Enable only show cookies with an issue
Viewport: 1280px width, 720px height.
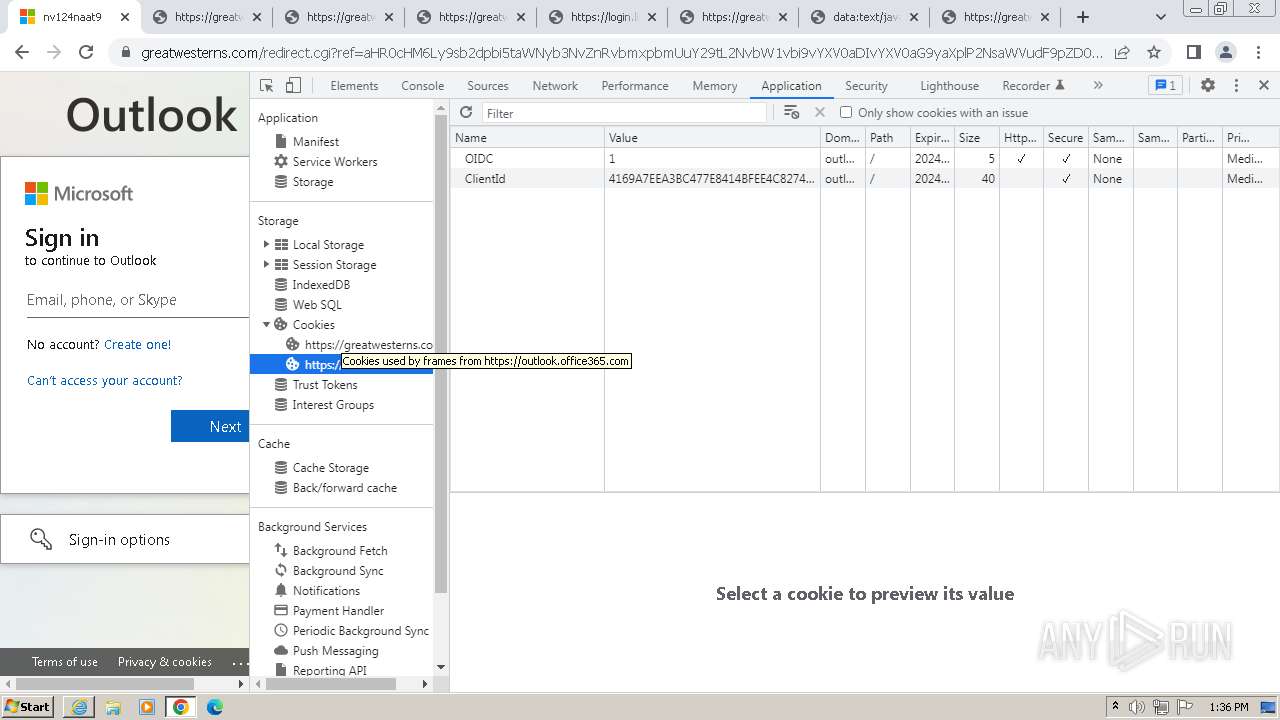[846, 113]
